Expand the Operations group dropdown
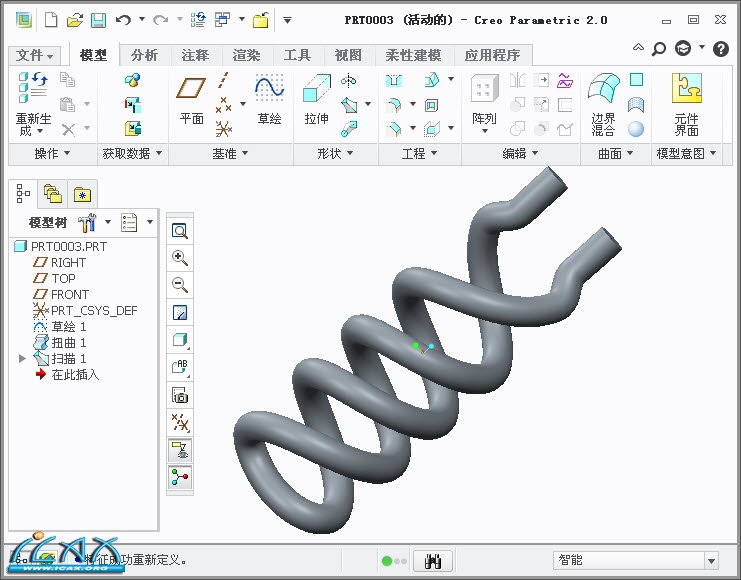This screenshot has height=580, width=741. click(52, 154)
